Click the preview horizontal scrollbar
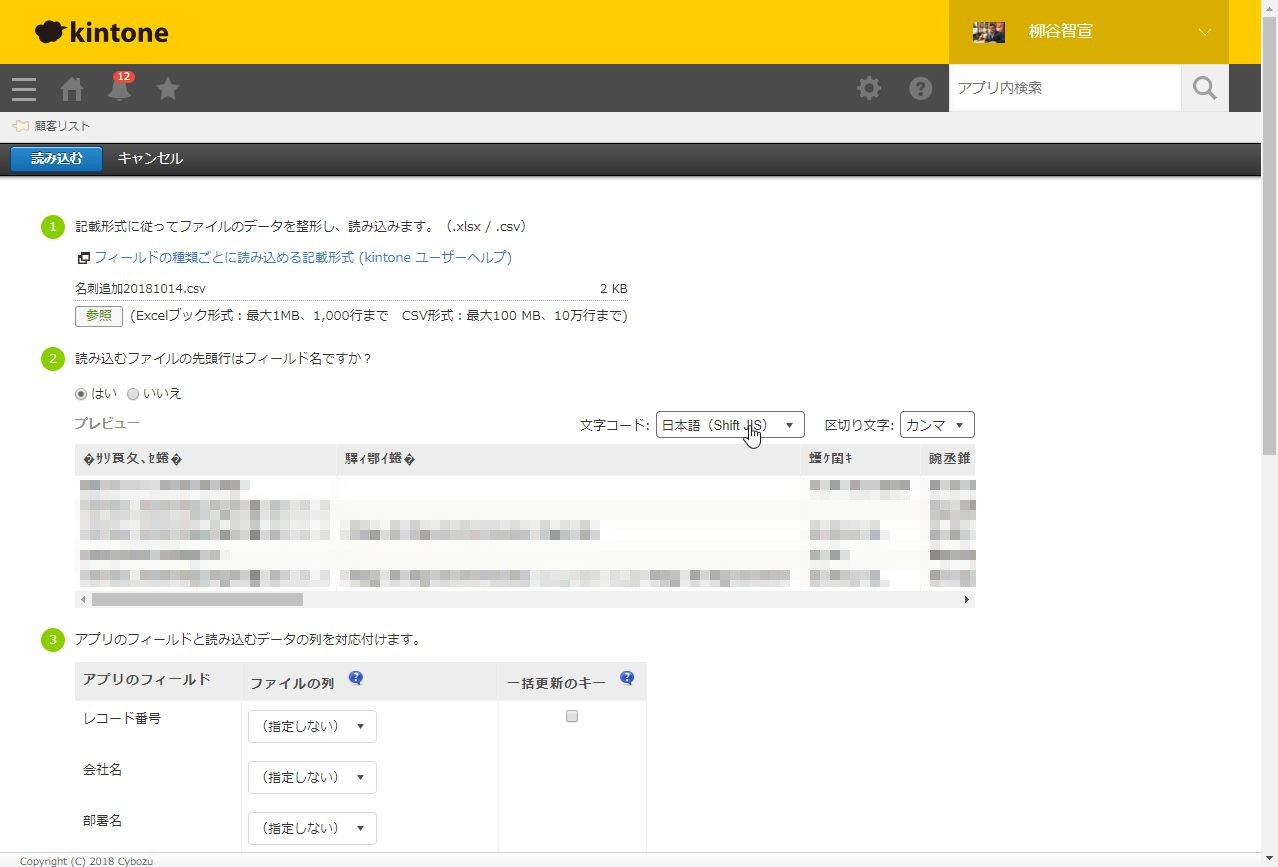Image resolution: width=1278 pixels, height=867 pixels. (197, 600)
